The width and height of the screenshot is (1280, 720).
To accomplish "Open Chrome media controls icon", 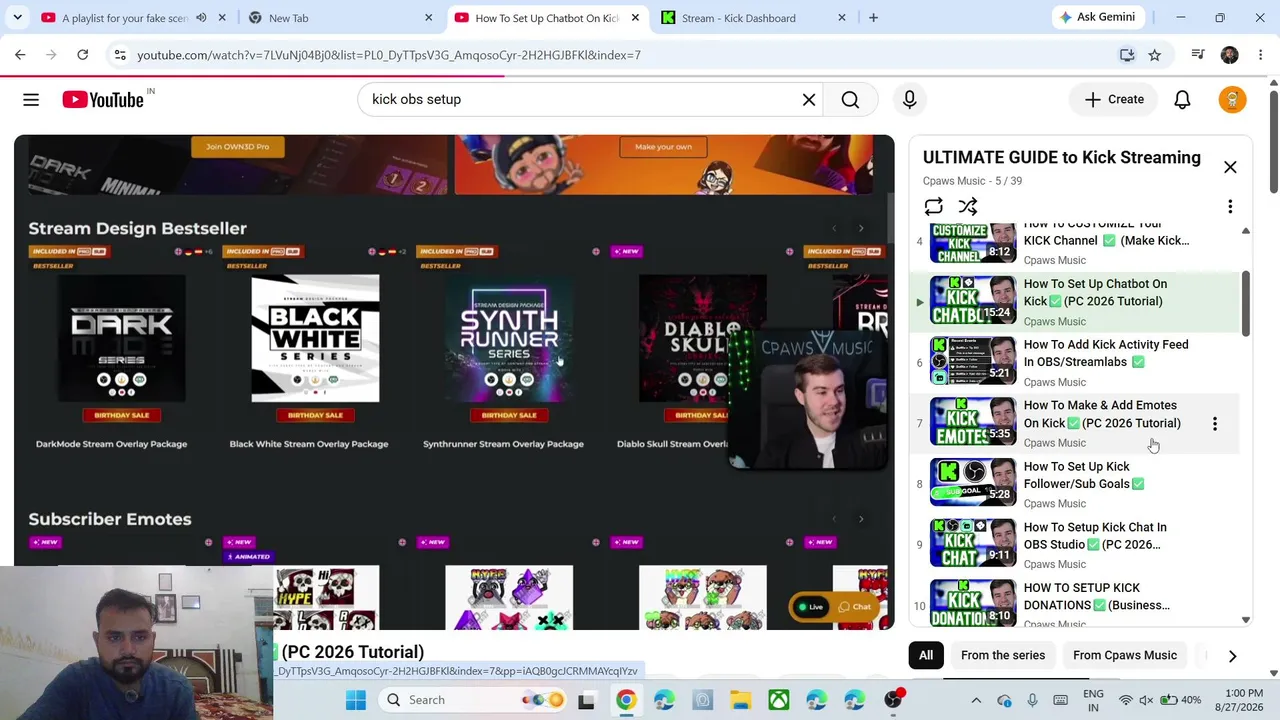I will click(x=1197, y=55).
